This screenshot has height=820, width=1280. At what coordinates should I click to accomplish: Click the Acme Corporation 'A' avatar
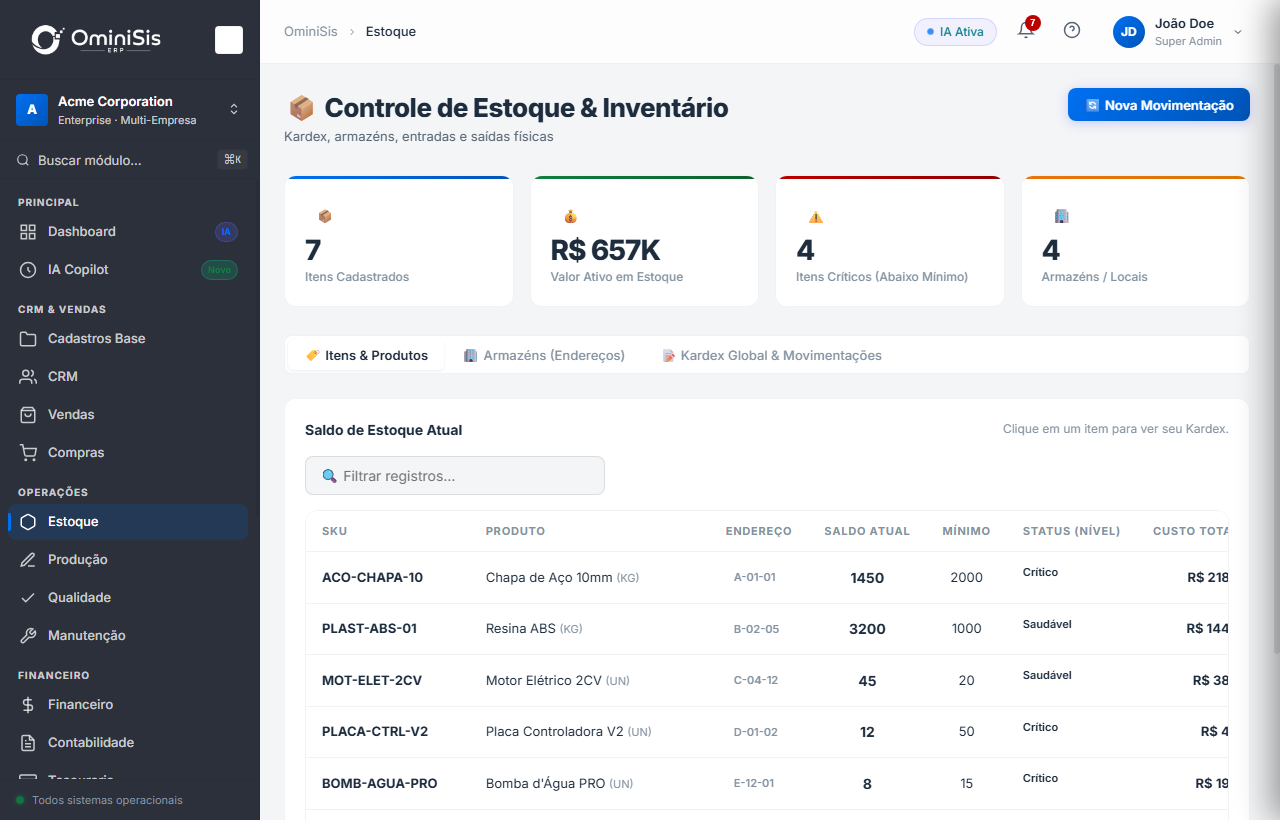point(32,110)
